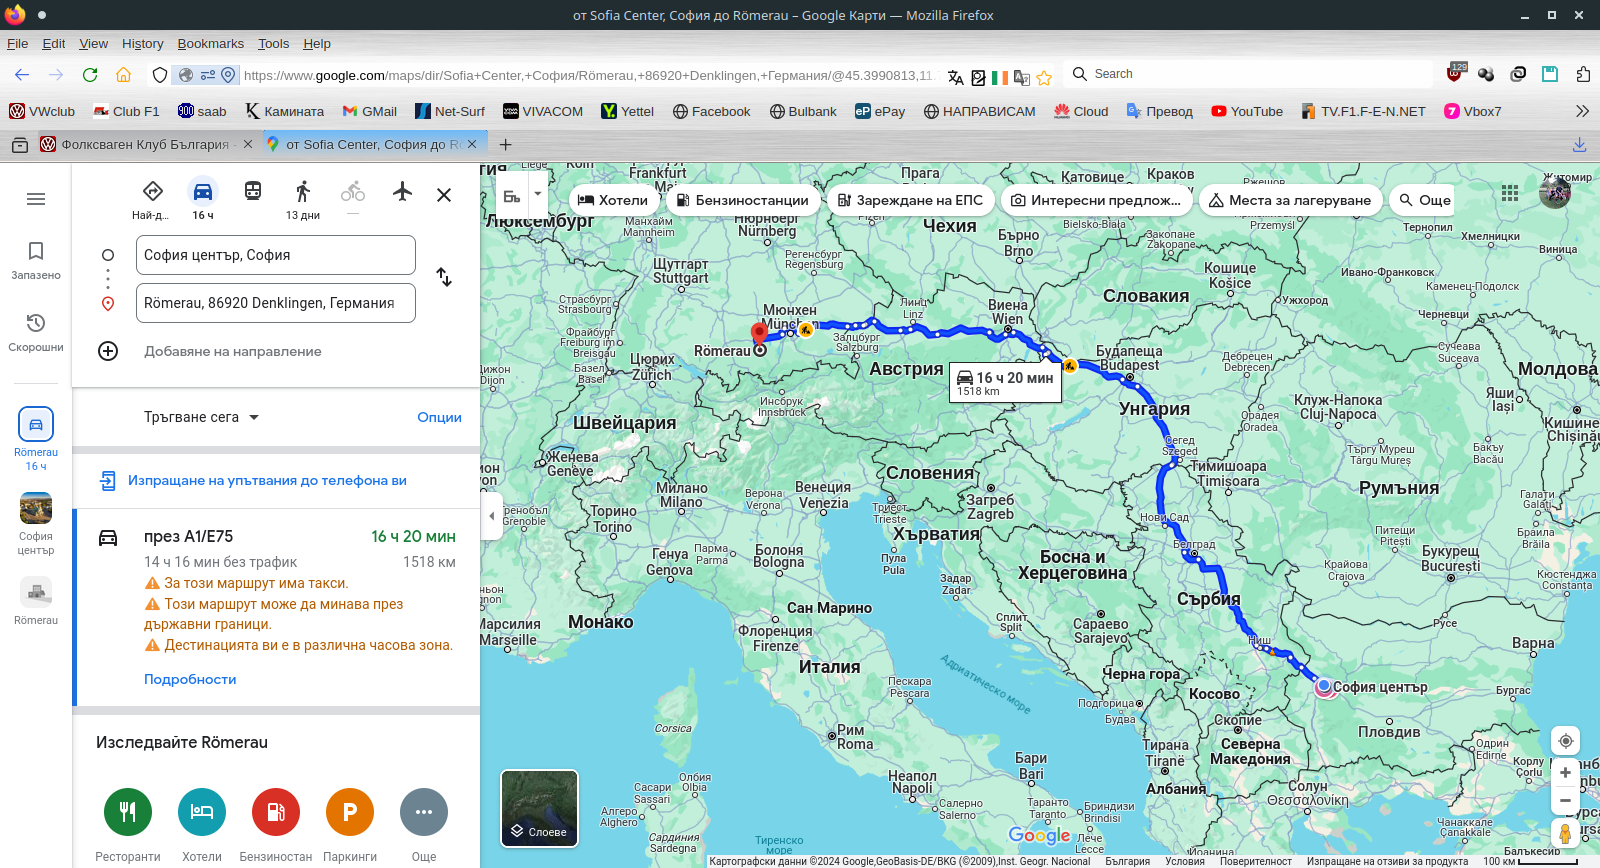Select walking travel mode
Image resolution: width=1600 pixels, height=868 pixels.
tap(303, 198)
